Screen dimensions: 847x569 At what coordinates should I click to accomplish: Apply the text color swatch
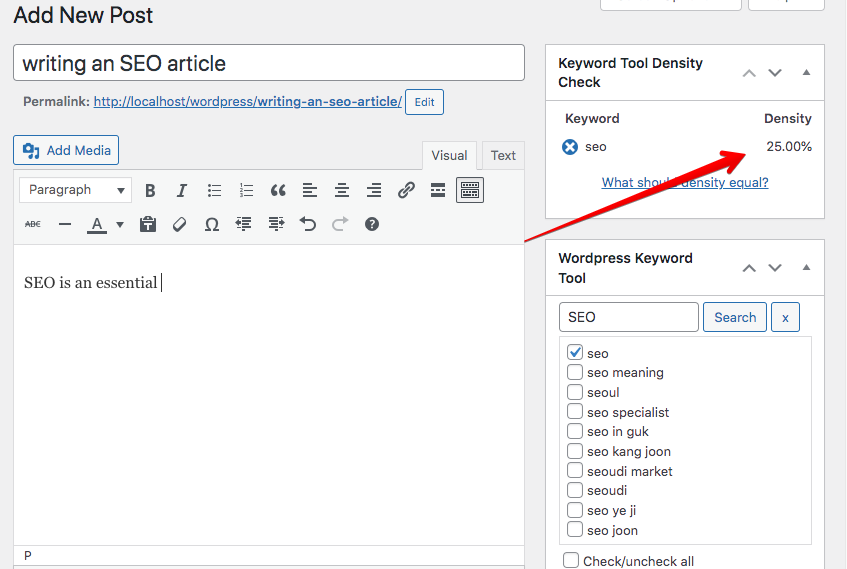(96, 225)
